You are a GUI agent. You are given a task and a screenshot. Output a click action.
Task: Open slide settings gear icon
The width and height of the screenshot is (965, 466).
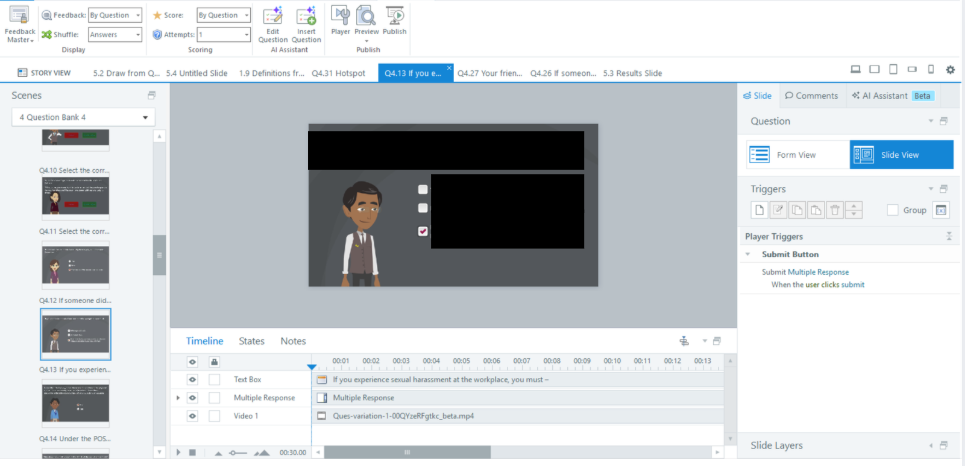click(x=950, y=70)
